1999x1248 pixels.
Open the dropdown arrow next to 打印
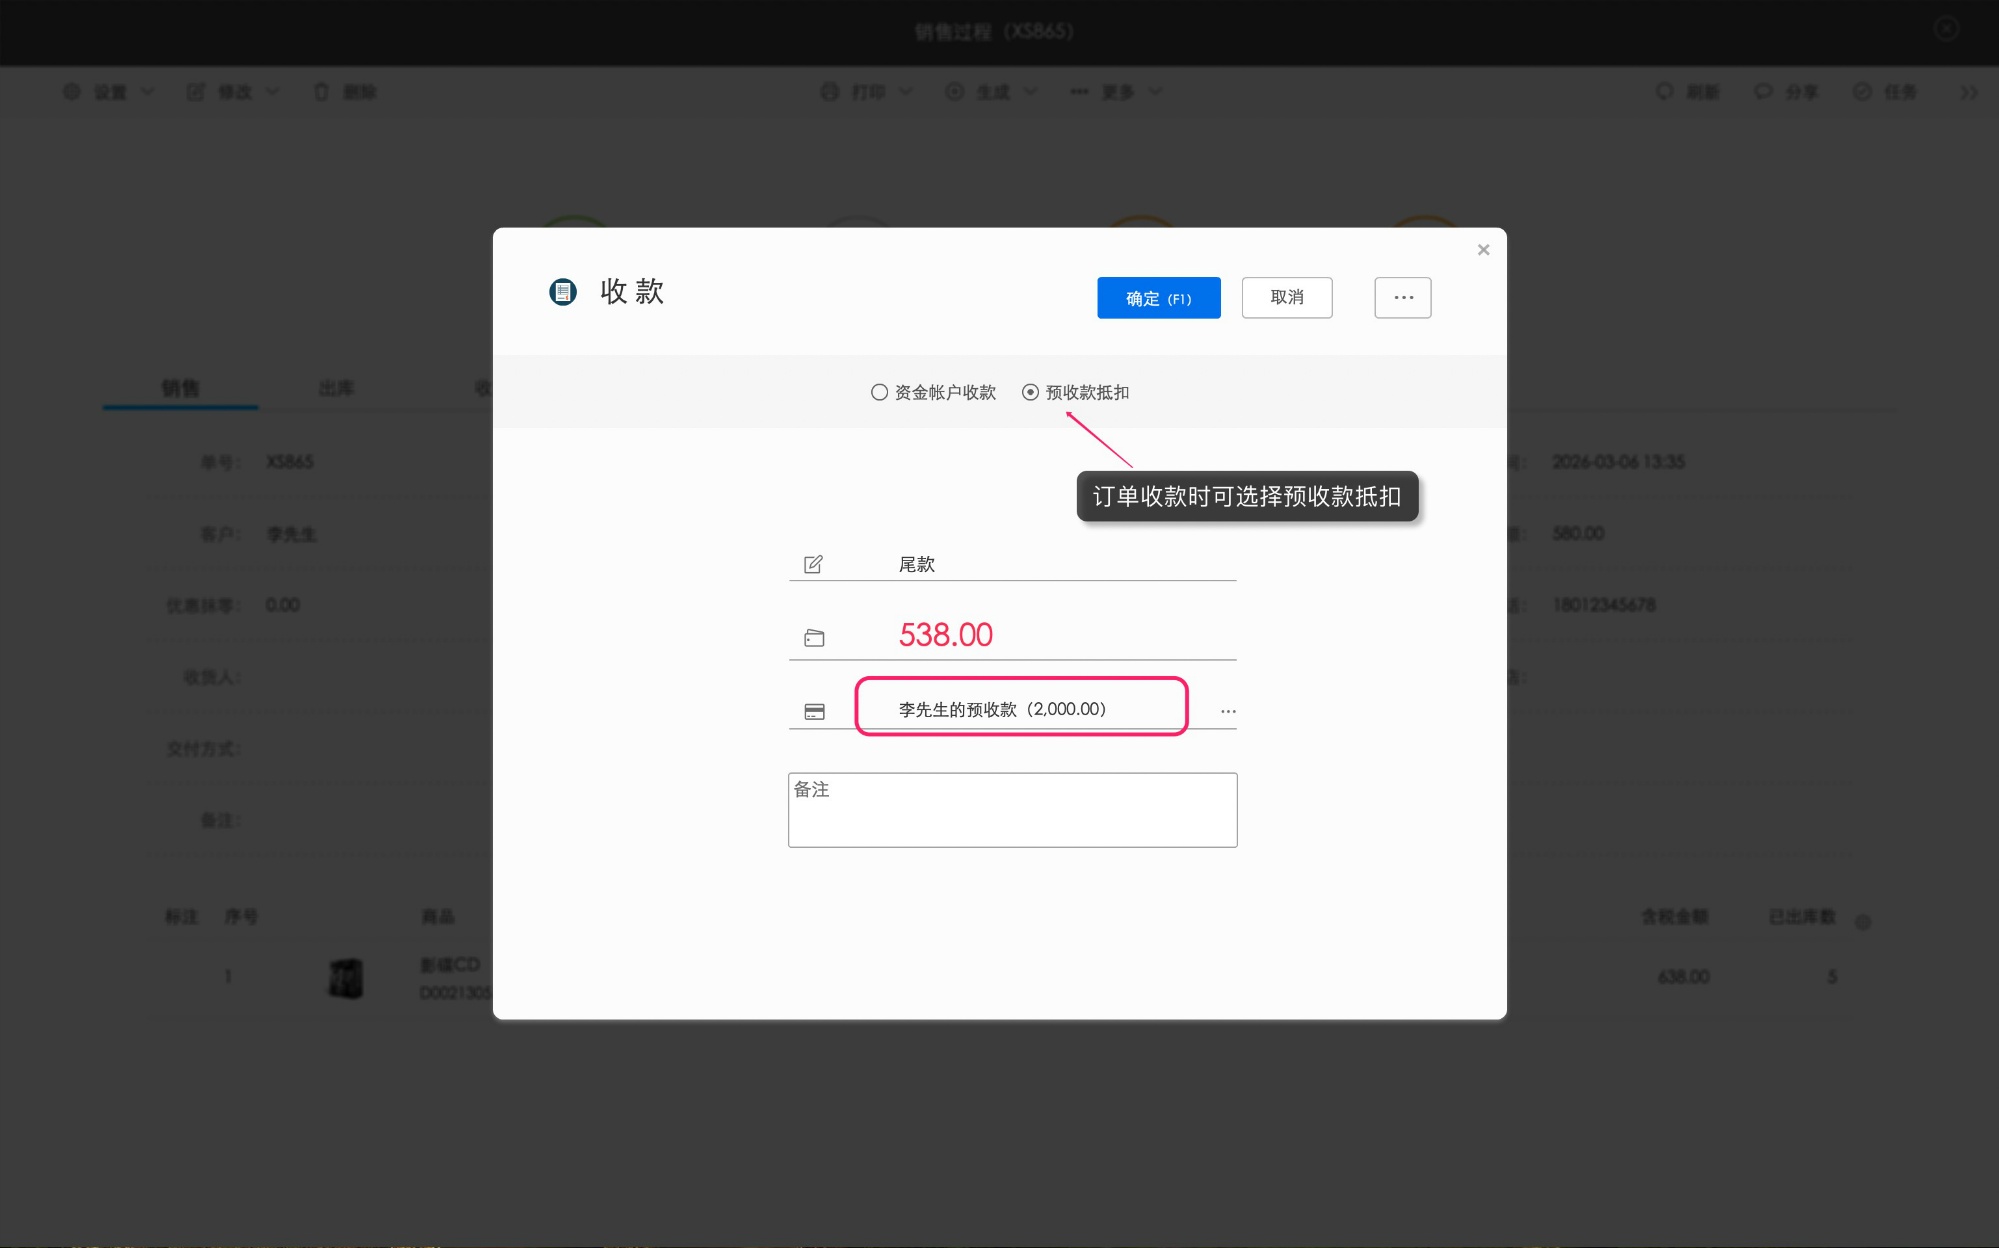point(905,91)
